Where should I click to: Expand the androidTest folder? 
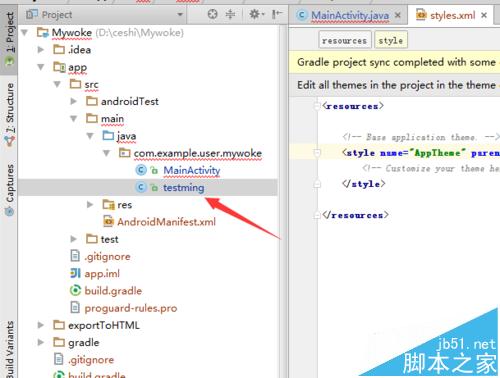point(74,101)
